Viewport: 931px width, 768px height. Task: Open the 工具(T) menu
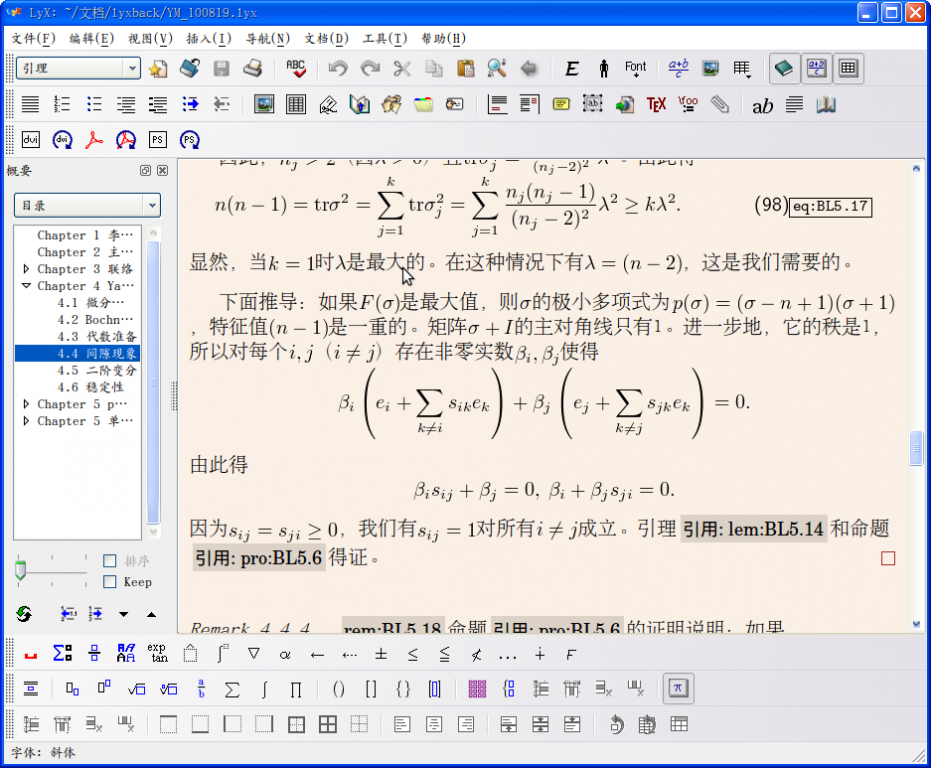pos(384,38)
